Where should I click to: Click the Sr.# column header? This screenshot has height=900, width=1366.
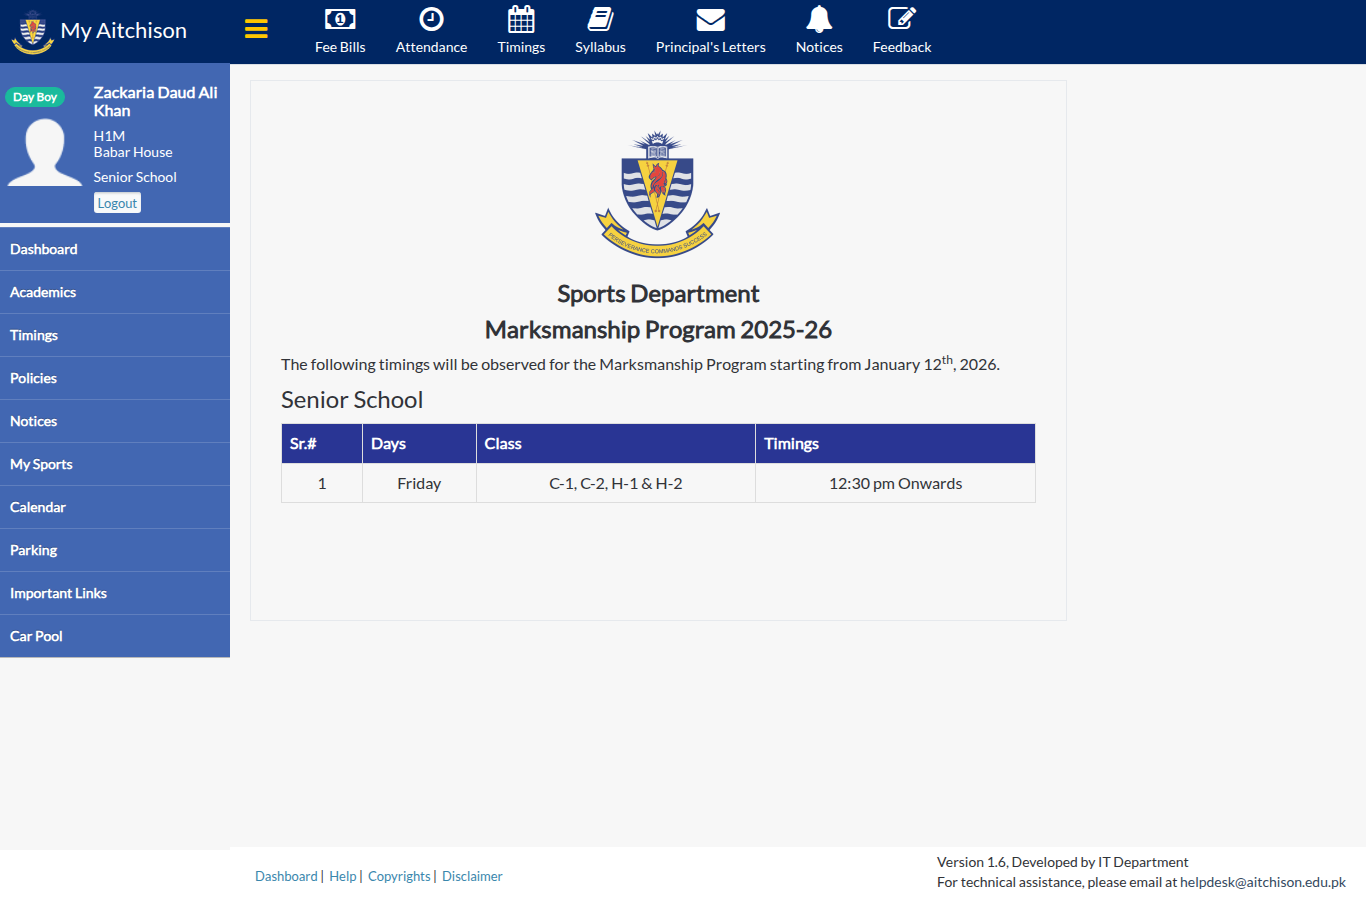[x=322, y=443]
